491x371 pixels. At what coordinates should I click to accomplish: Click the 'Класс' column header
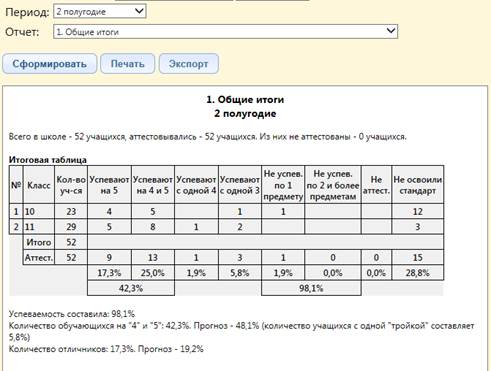(x=39, y=185)
